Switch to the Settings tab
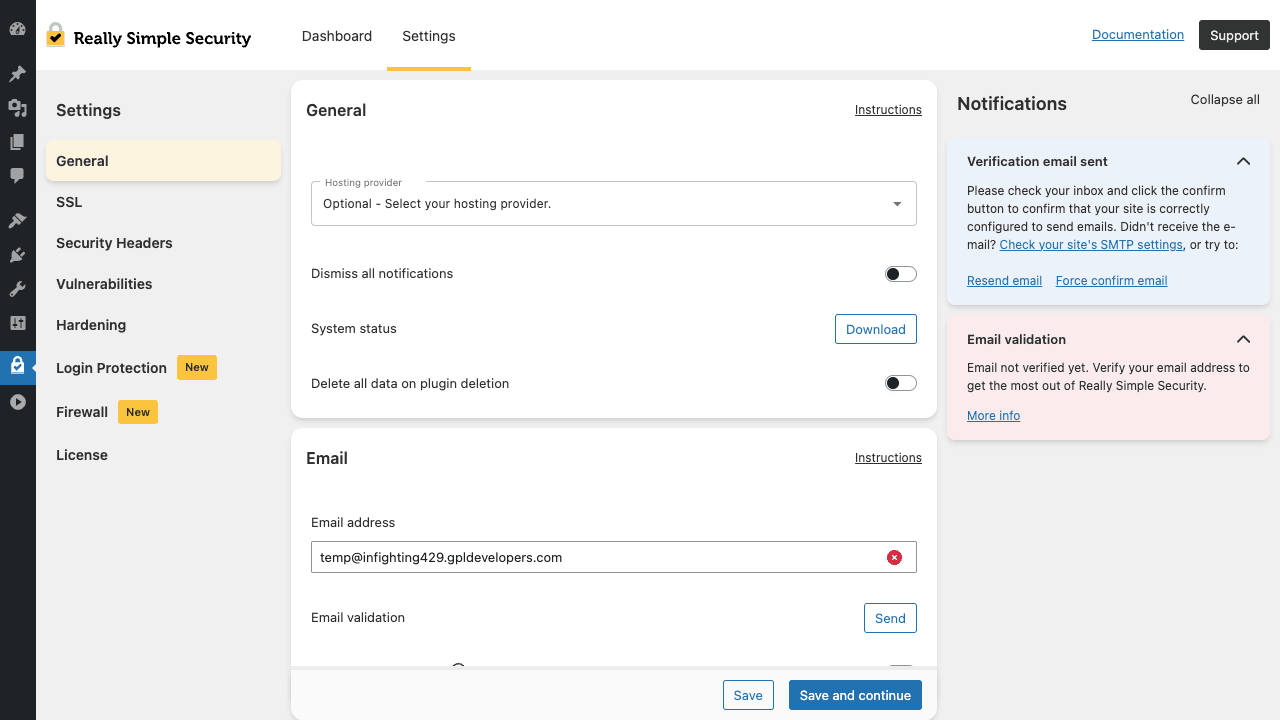The image size is (1280, 720). click(x=429, y=36)
